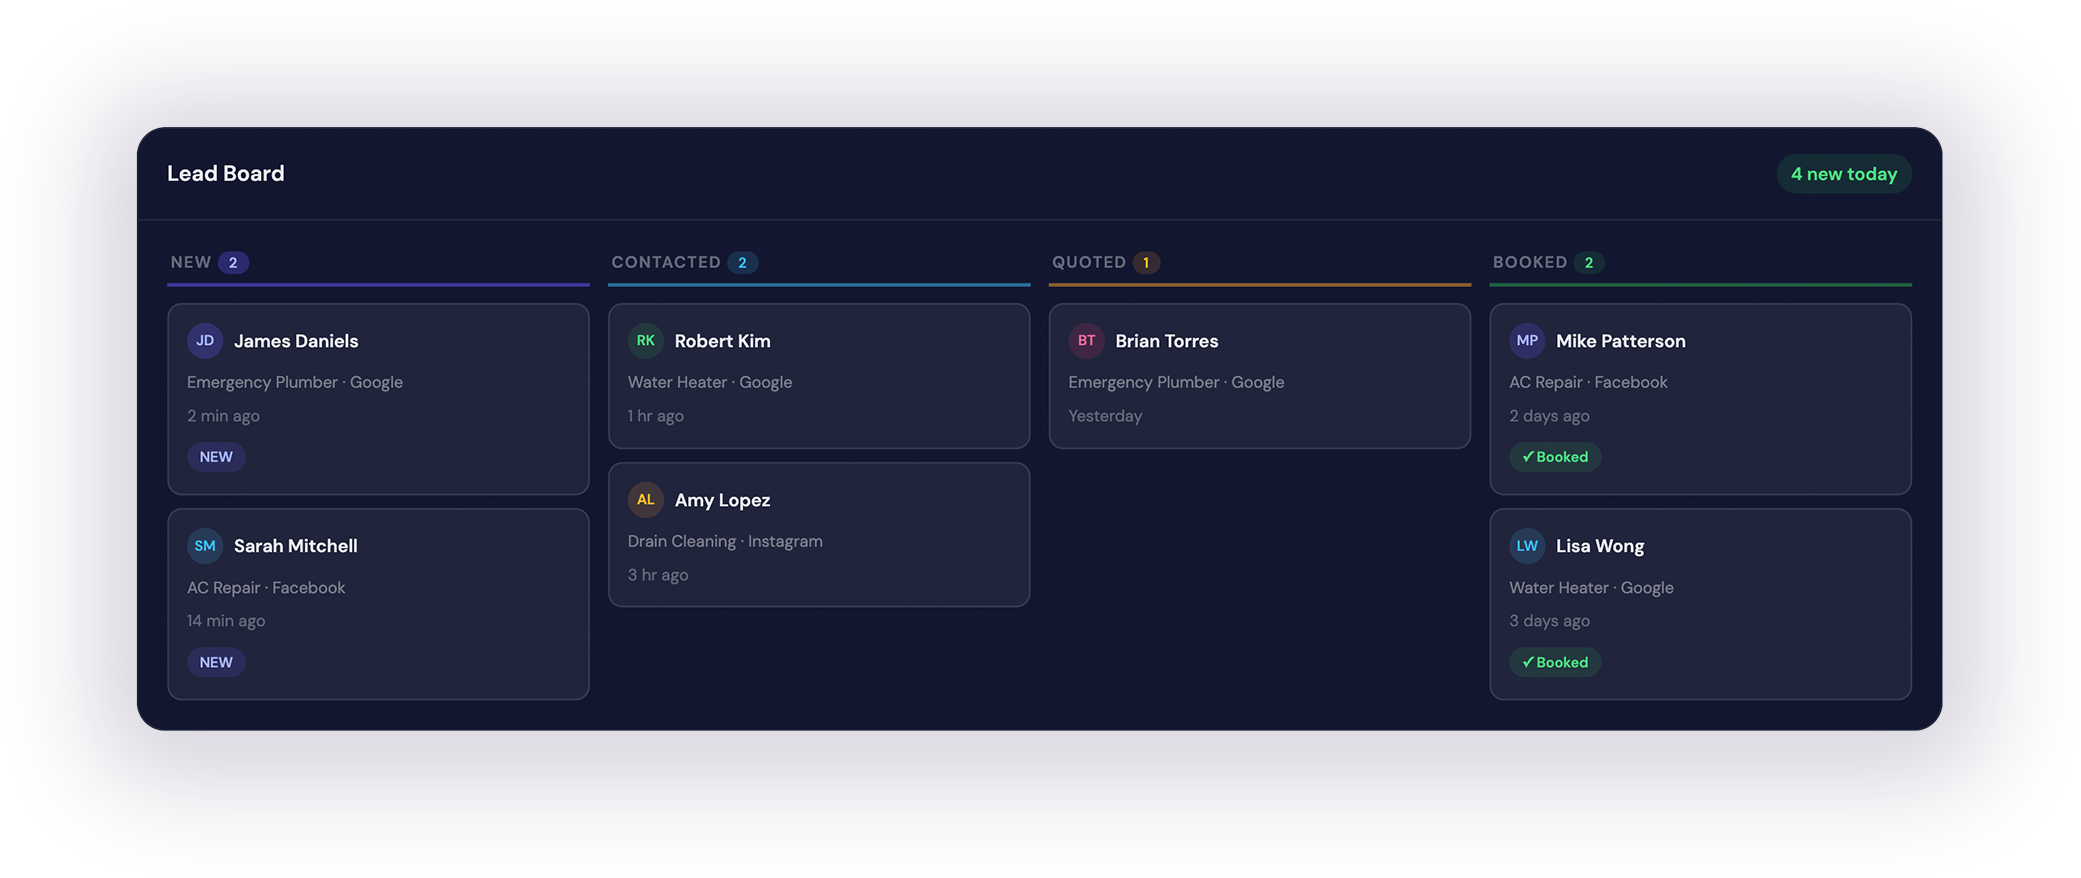Click Amy Lopez's AL avatar icon
This screenshot has height=878, width=2081.
[646, 500]
